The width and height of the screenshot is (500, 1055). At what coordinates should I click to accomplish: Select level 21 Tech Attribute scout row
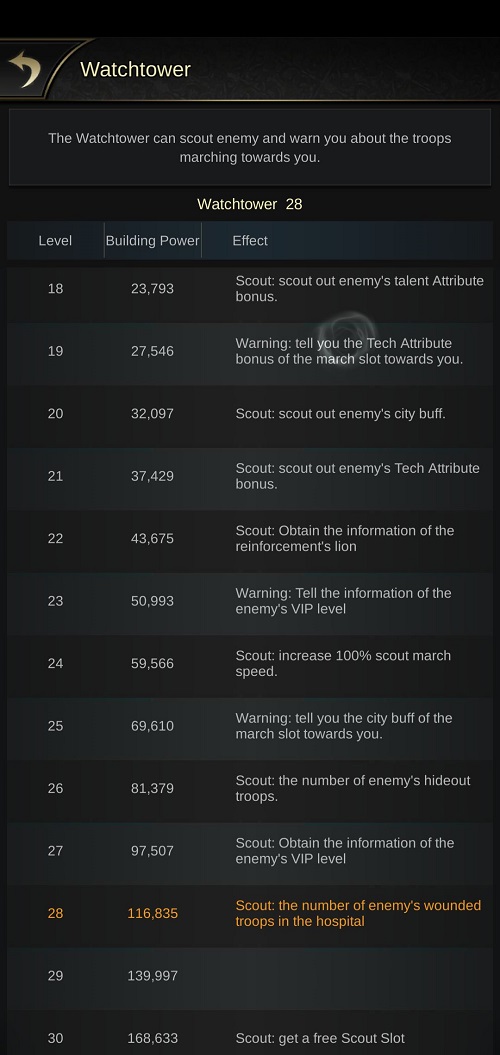coord(250,476)
